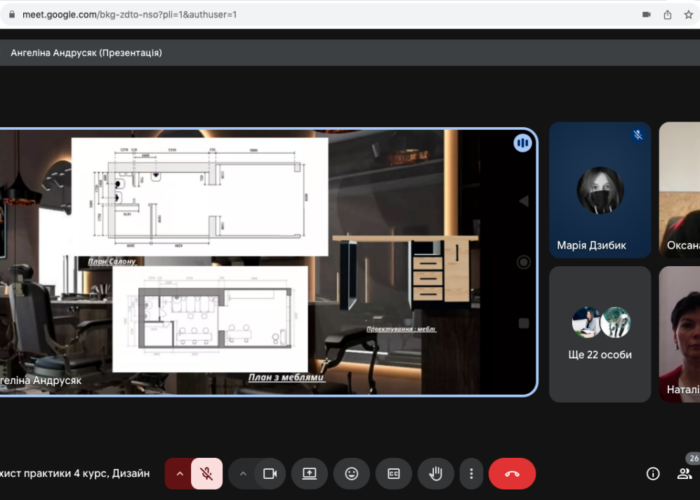Click the meet.google.com address bar

pyautogui.click(x=300, y=15)
